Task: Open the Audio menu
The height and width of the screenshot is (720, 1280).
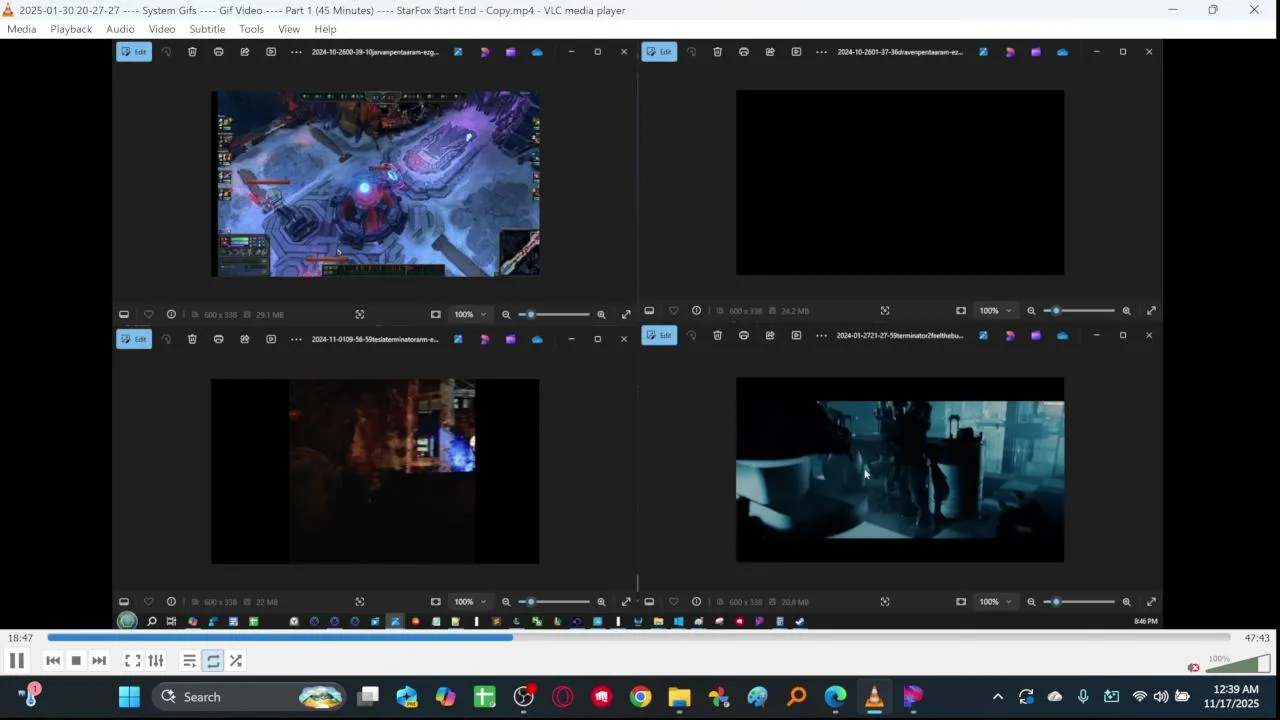Action: point(120,29)
